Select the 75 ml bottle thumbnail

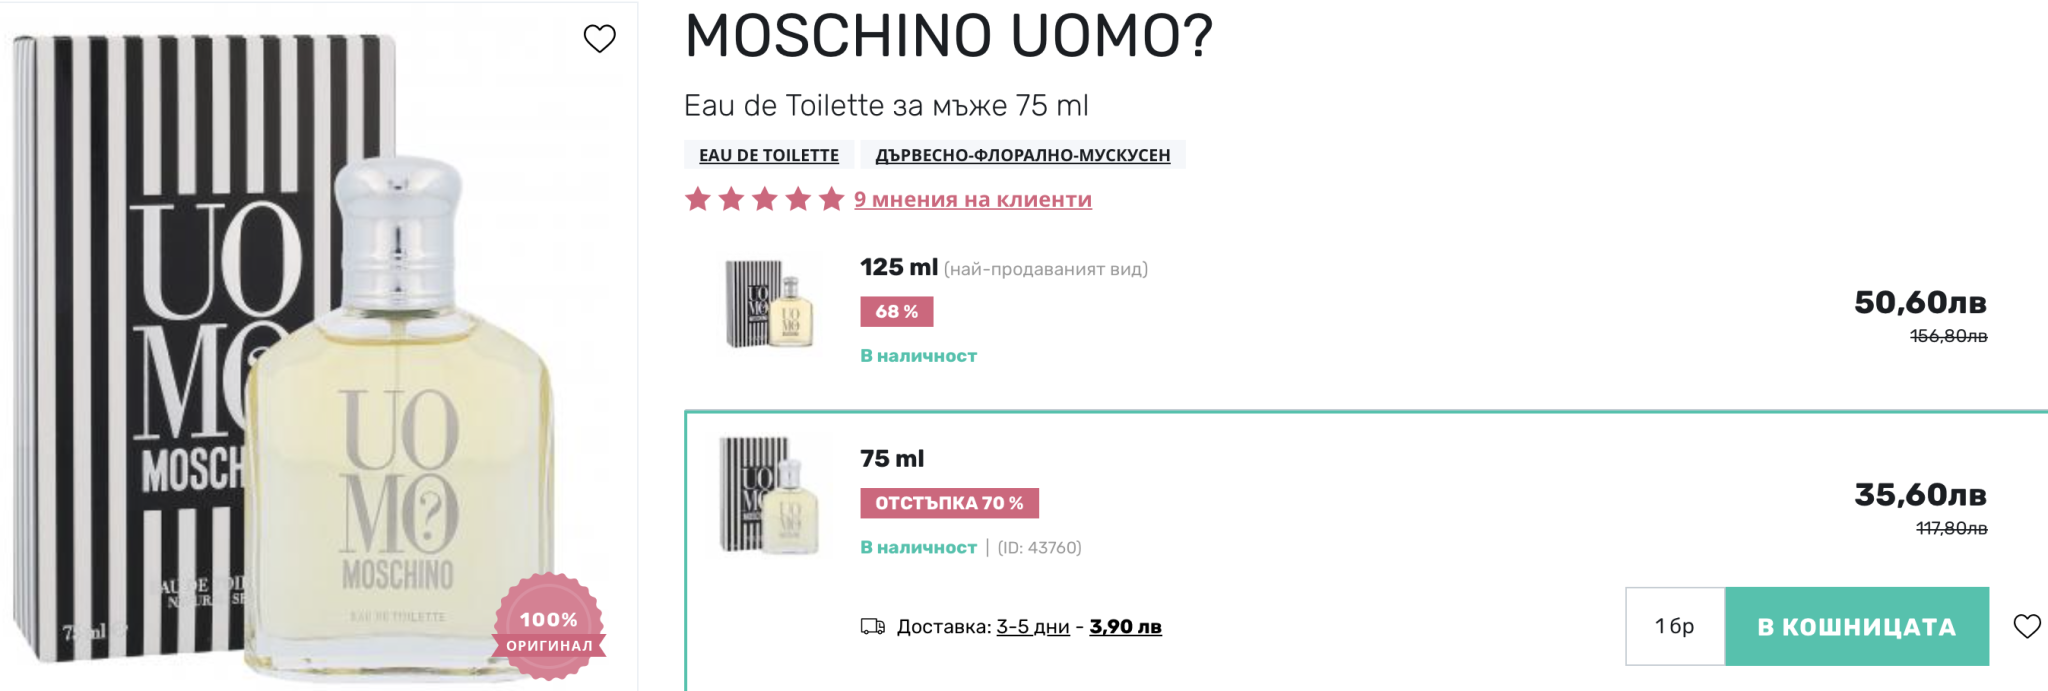769,495
